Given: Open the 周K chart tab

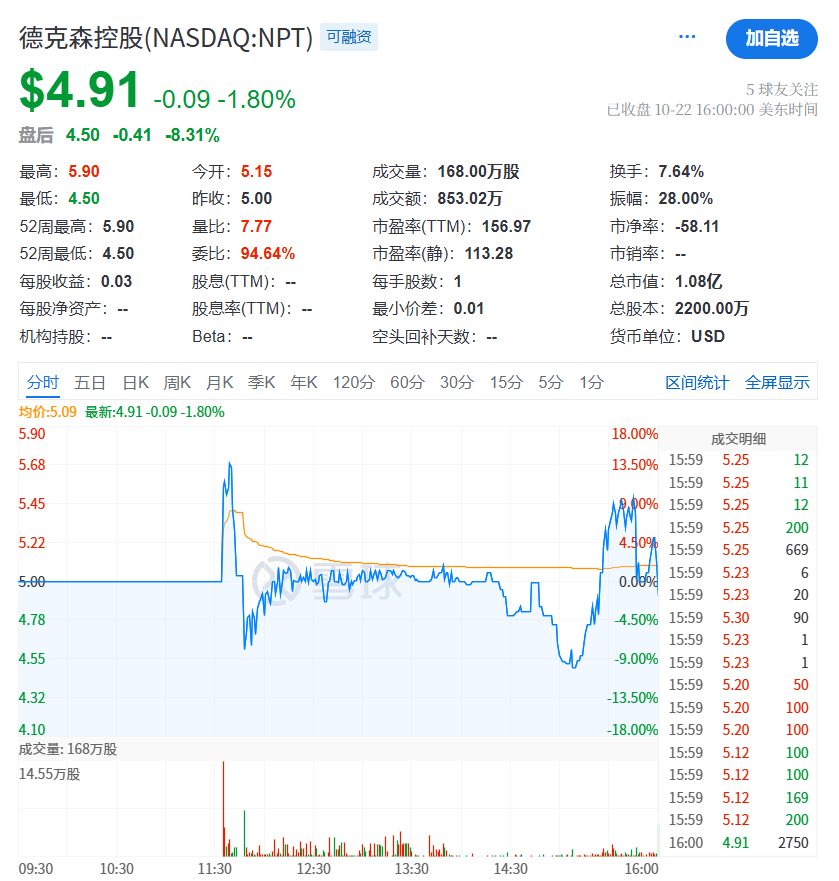Looking at the screenshot, I should click(x=178, y=382).
